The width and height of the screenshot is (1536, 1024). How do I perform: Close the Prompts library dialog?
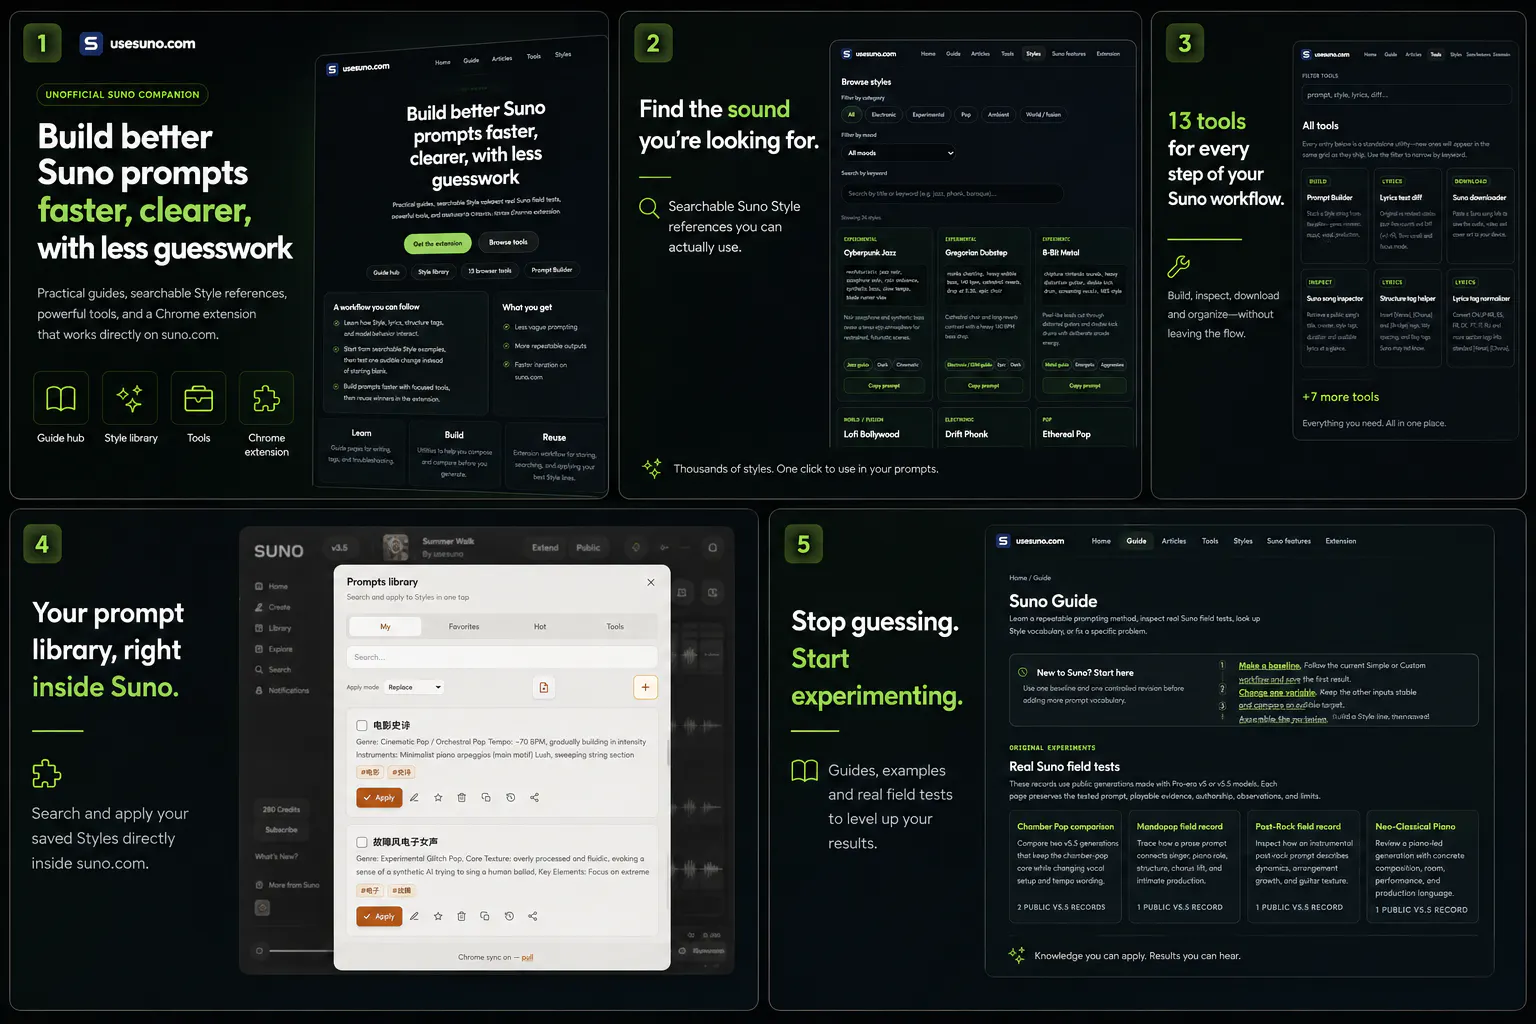(651, 582)
